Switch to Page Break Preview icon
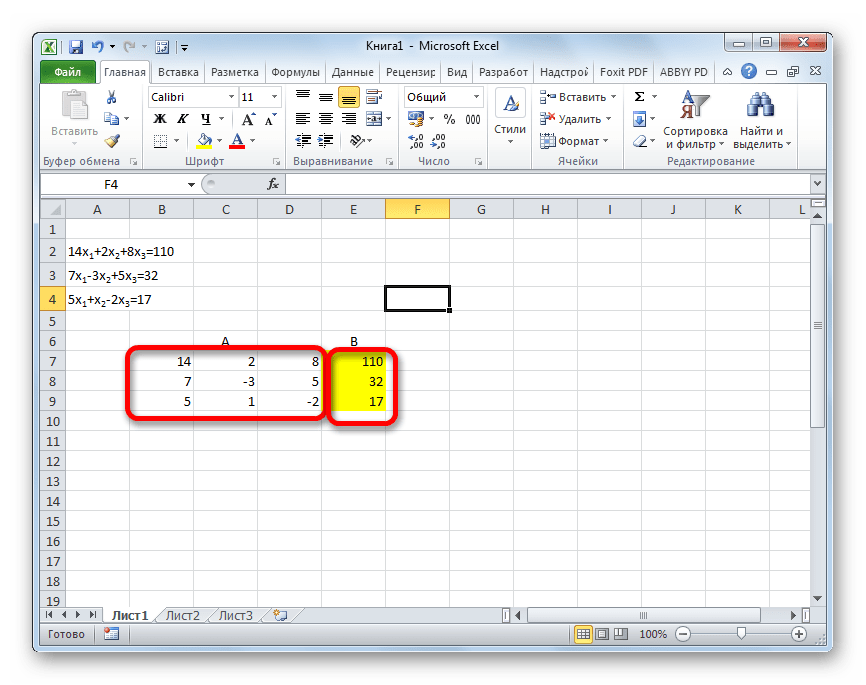Screen dimensions: 866x685 pyautogui.click(x=621, y=634)
